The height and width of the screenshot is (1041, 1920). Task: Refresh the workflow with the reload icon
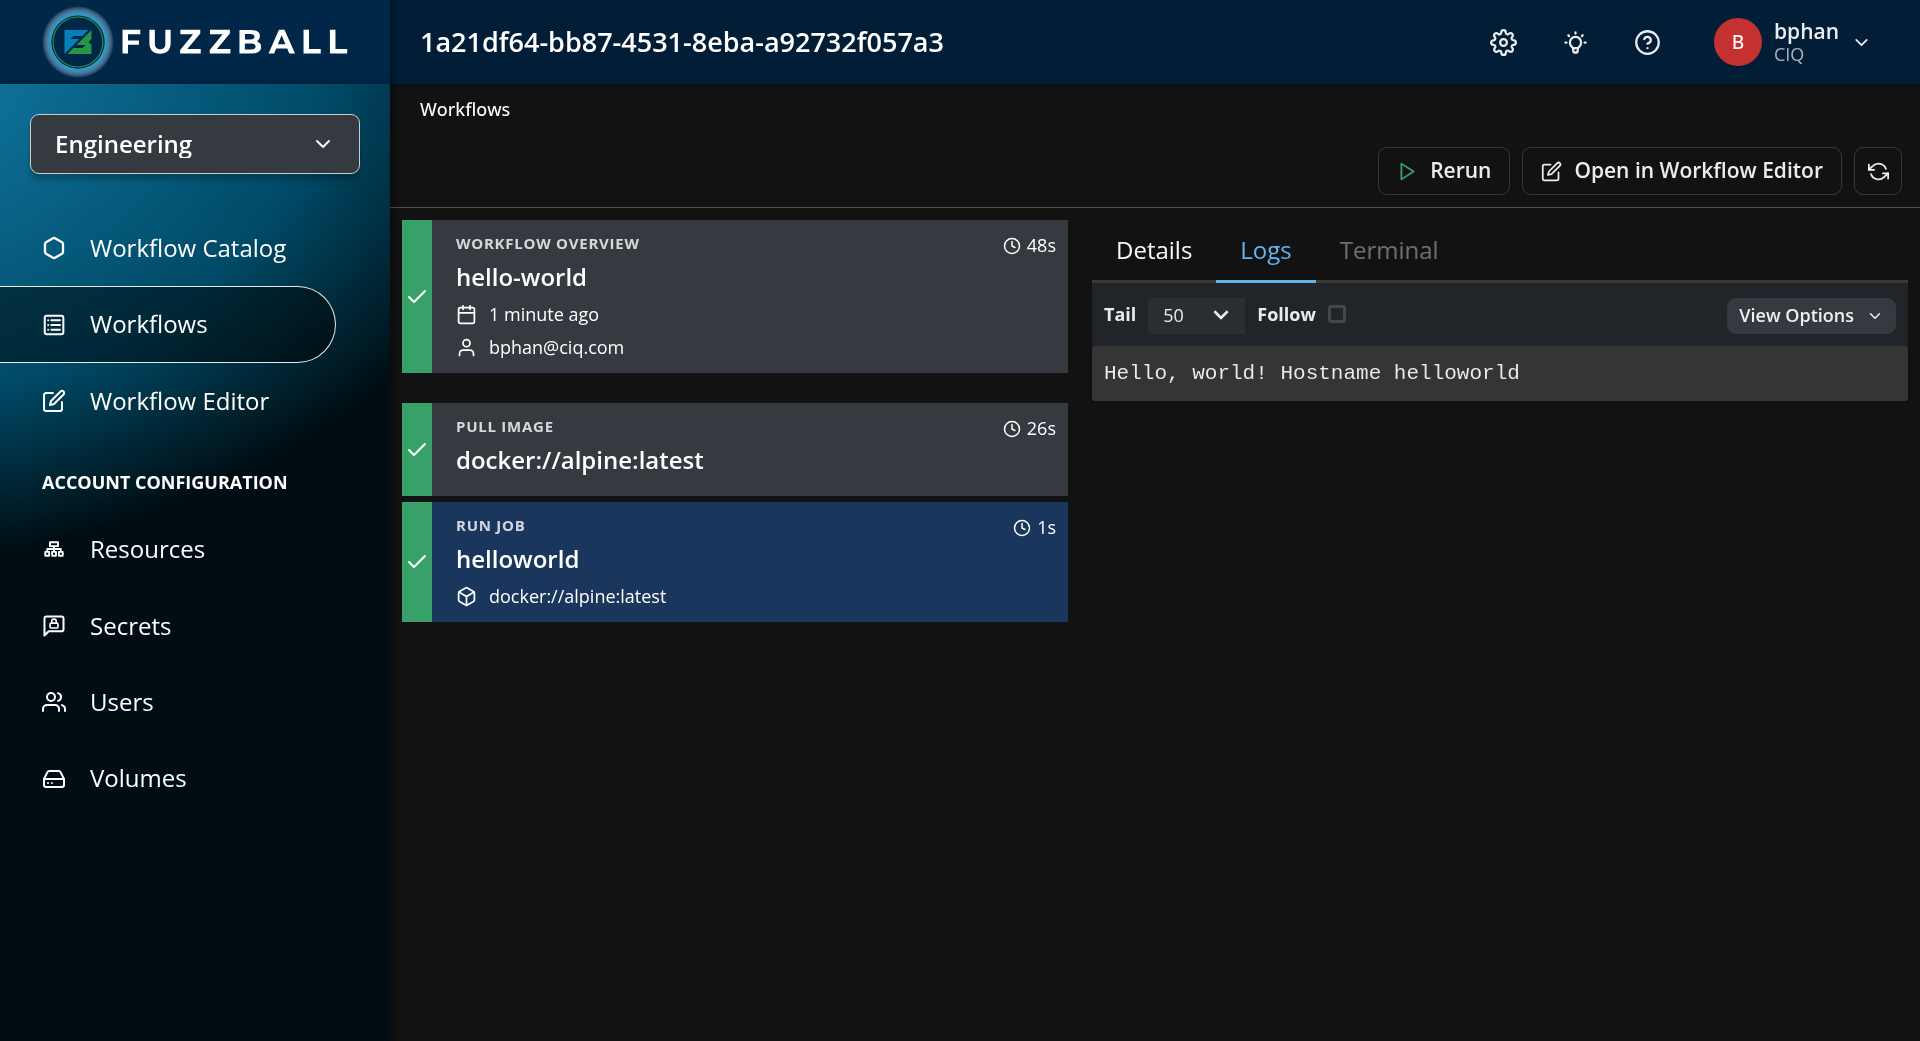click(1878, 171)
